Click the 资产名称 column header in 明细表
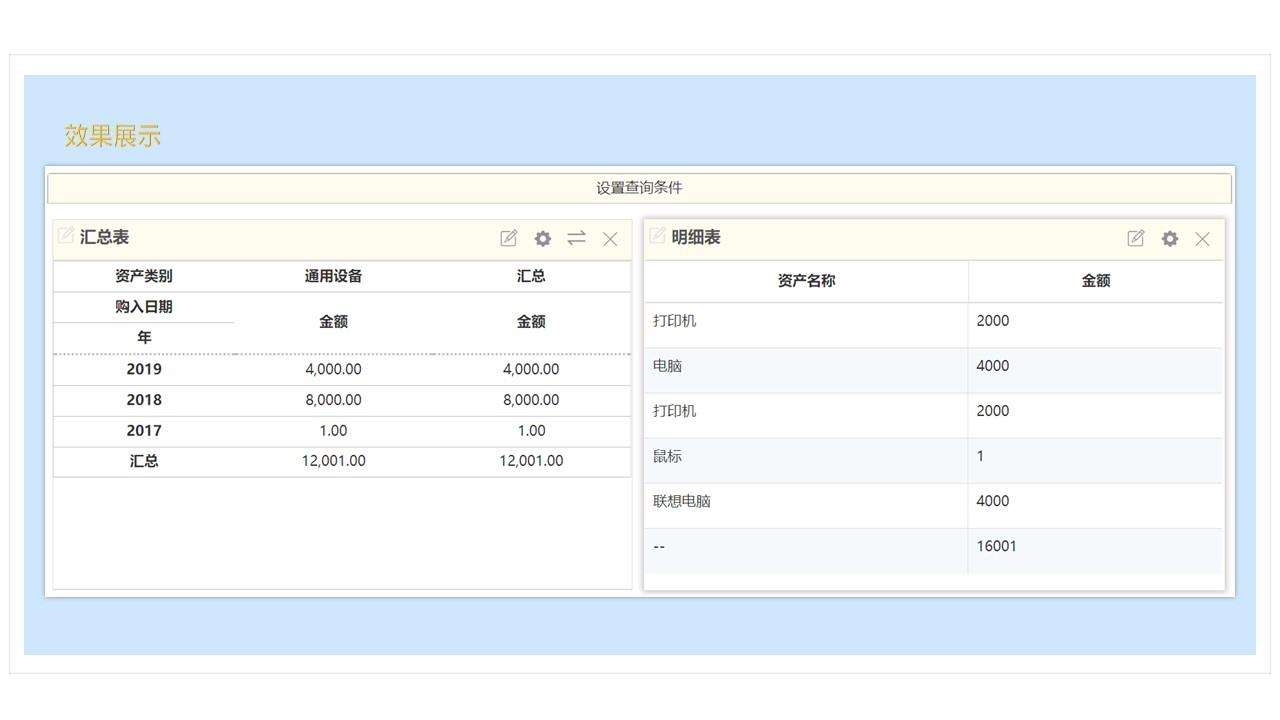The width and height of the screenshot is (1280, 720). point(806,281)
